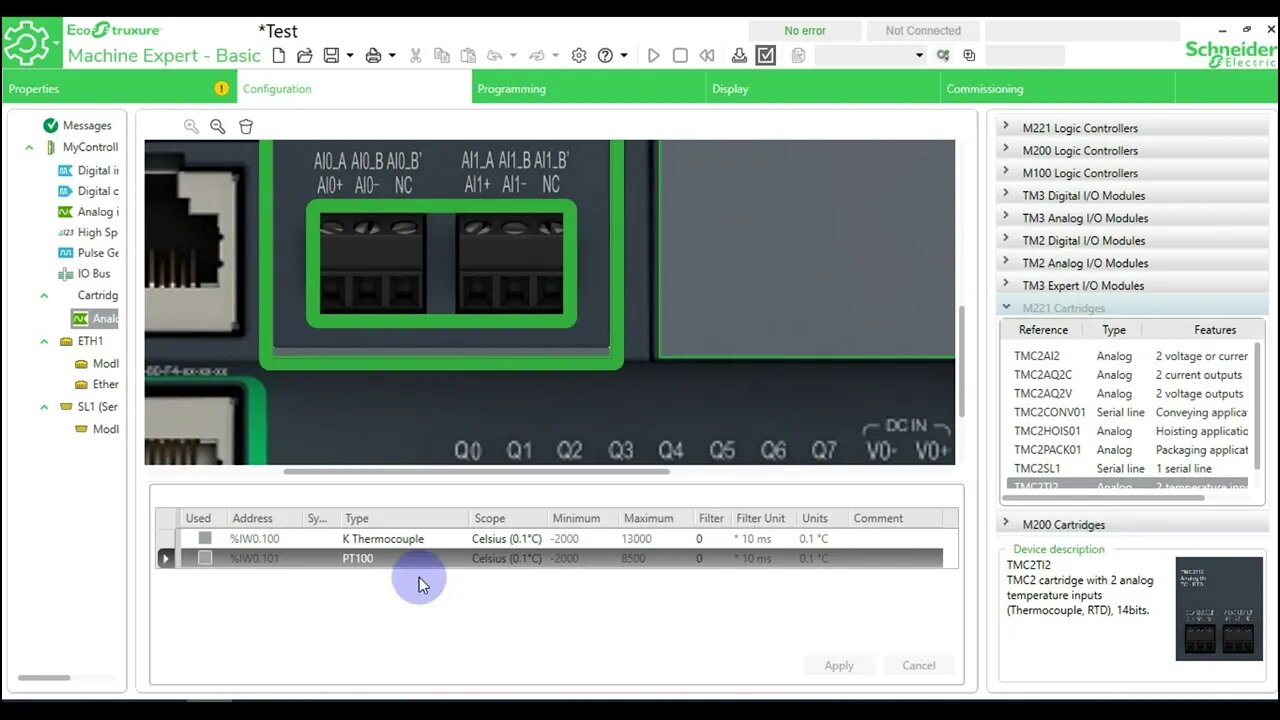Click the yellow warning icon on Properties tab

[x=222, y=88]
